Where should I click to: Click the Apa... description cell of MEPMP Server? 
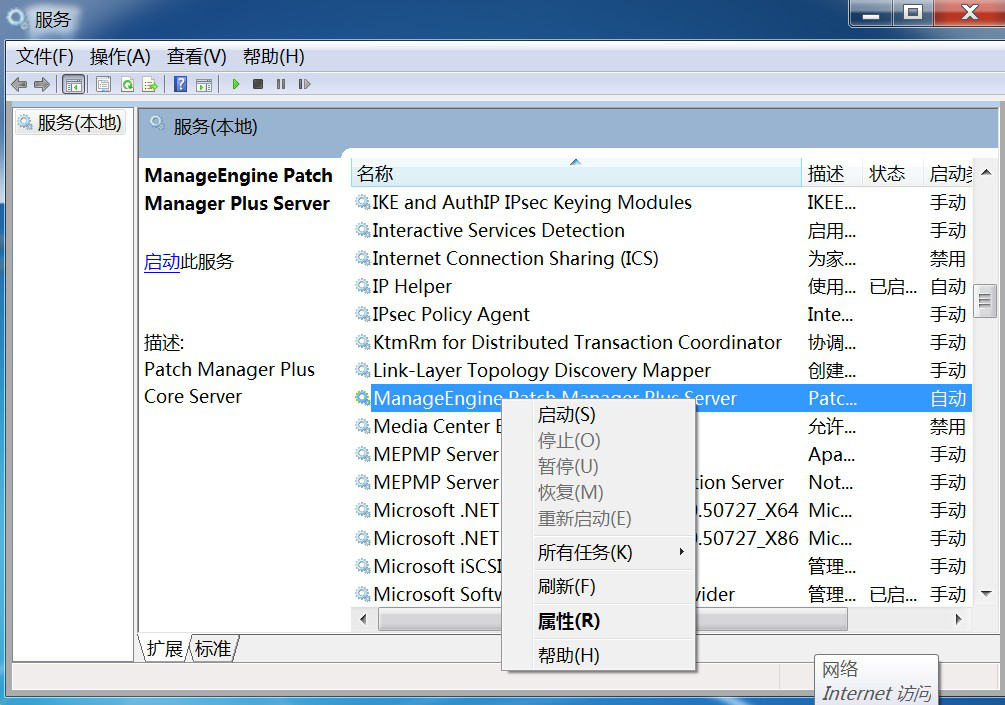pos(832,454)
